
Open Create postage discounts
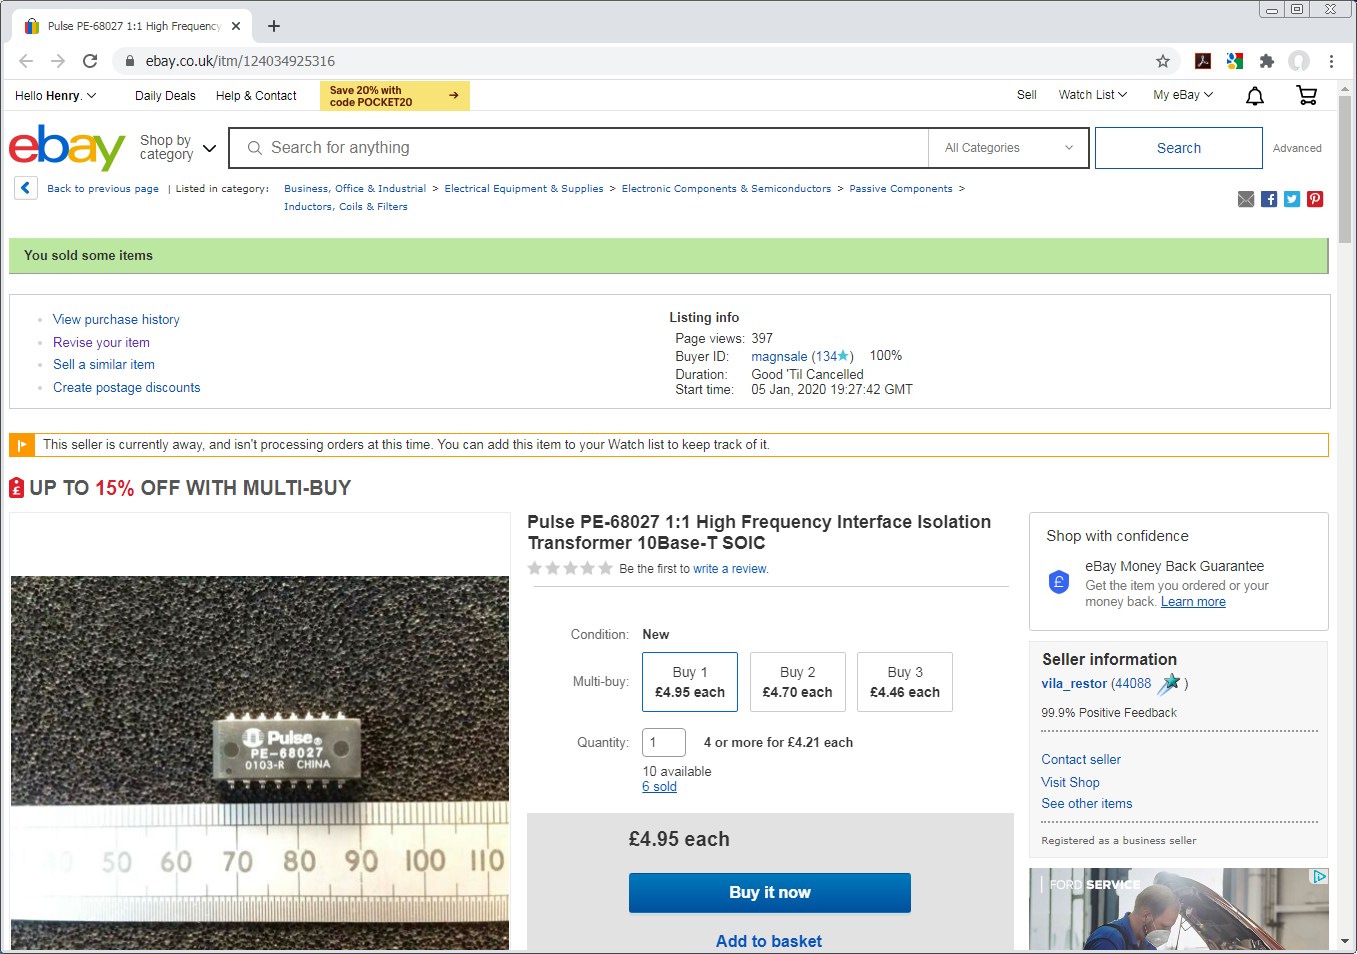coord(127,388)
